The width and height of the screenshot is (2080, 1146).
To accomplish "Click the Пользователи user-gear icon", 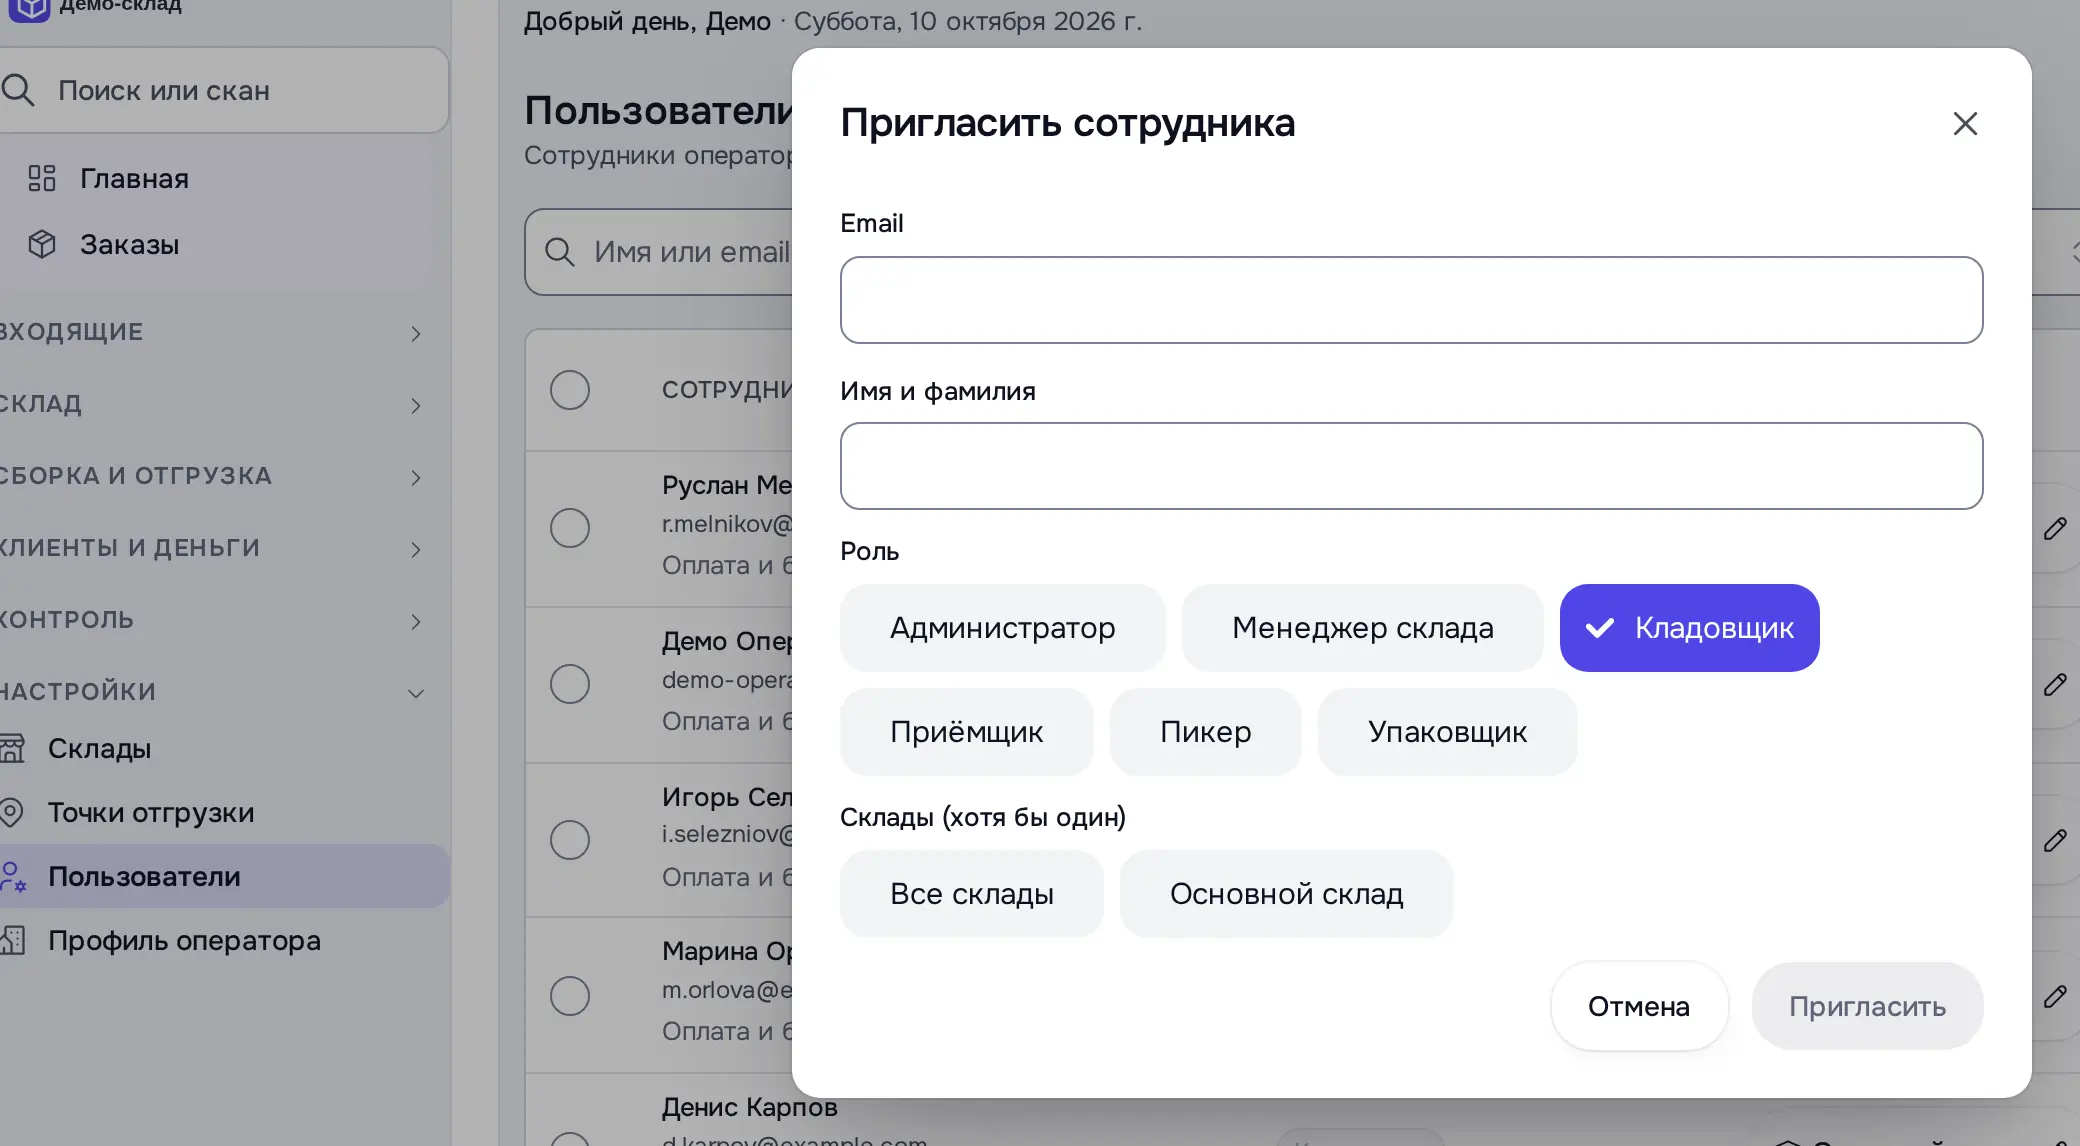I will pos(13,877).
